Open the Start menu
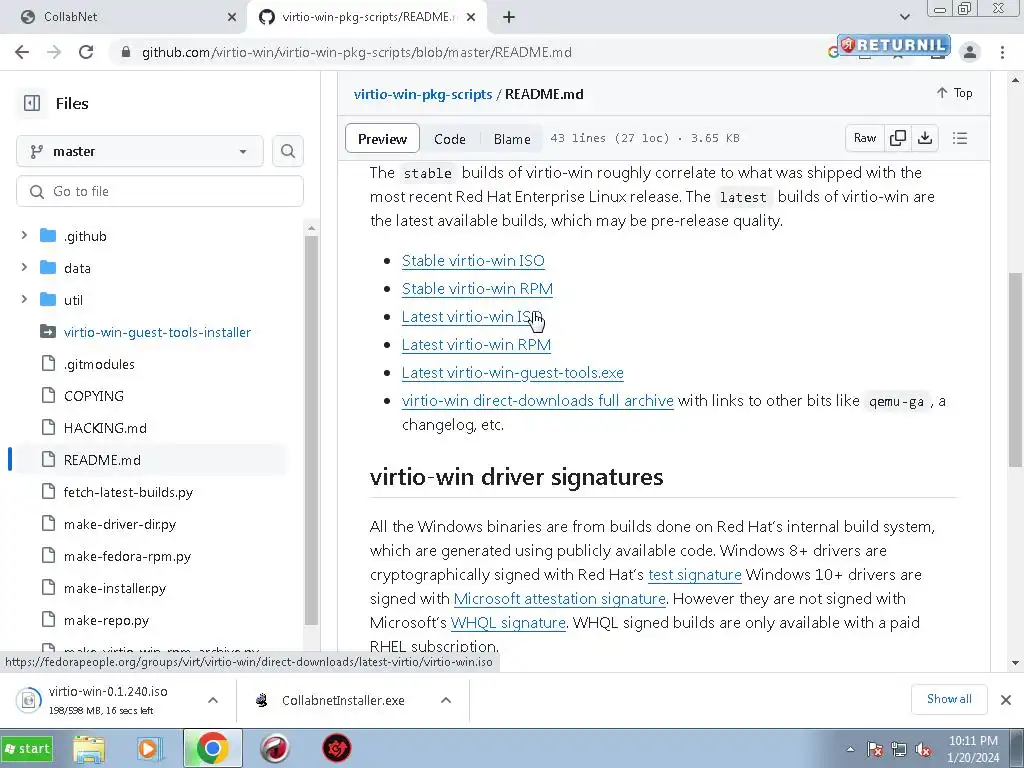 [27, 748]
